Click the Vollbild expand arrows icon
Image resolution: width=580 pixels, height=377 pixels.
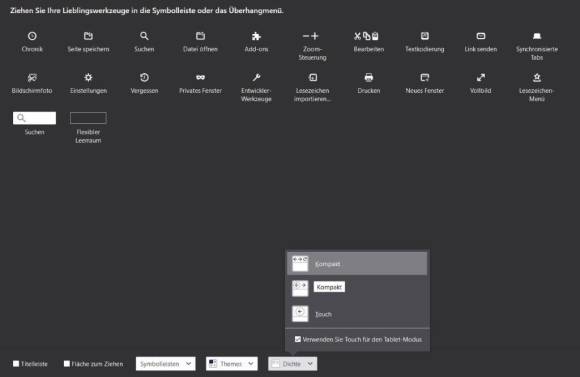[481, 77]
